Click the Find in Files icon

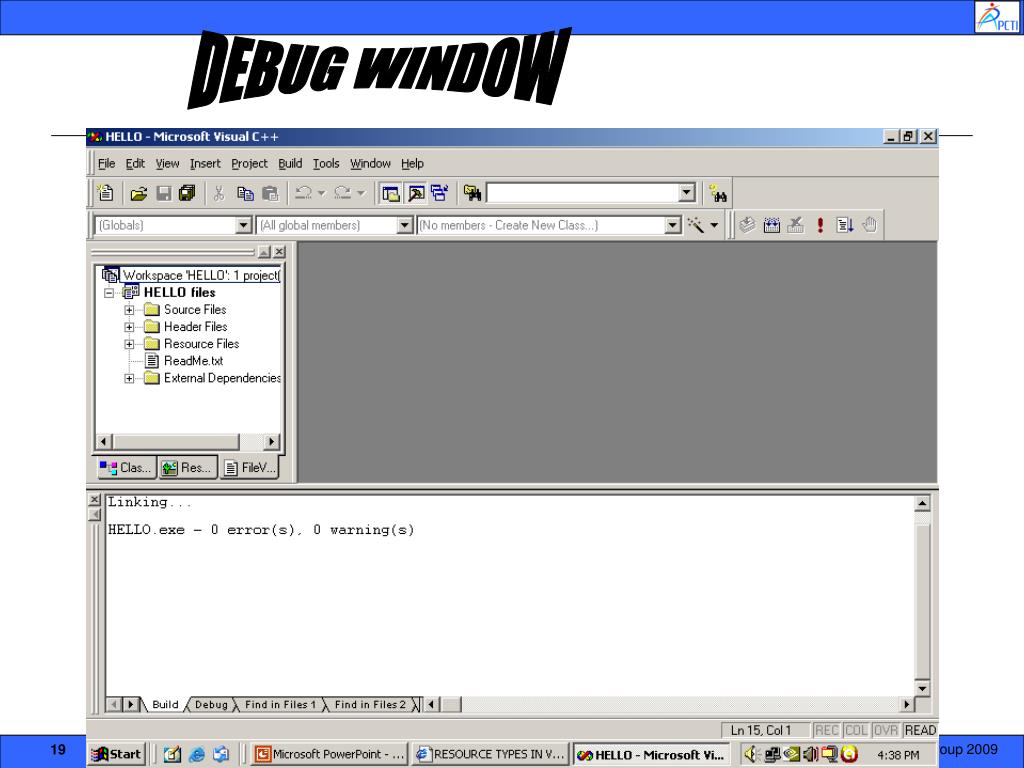[472, 193]
